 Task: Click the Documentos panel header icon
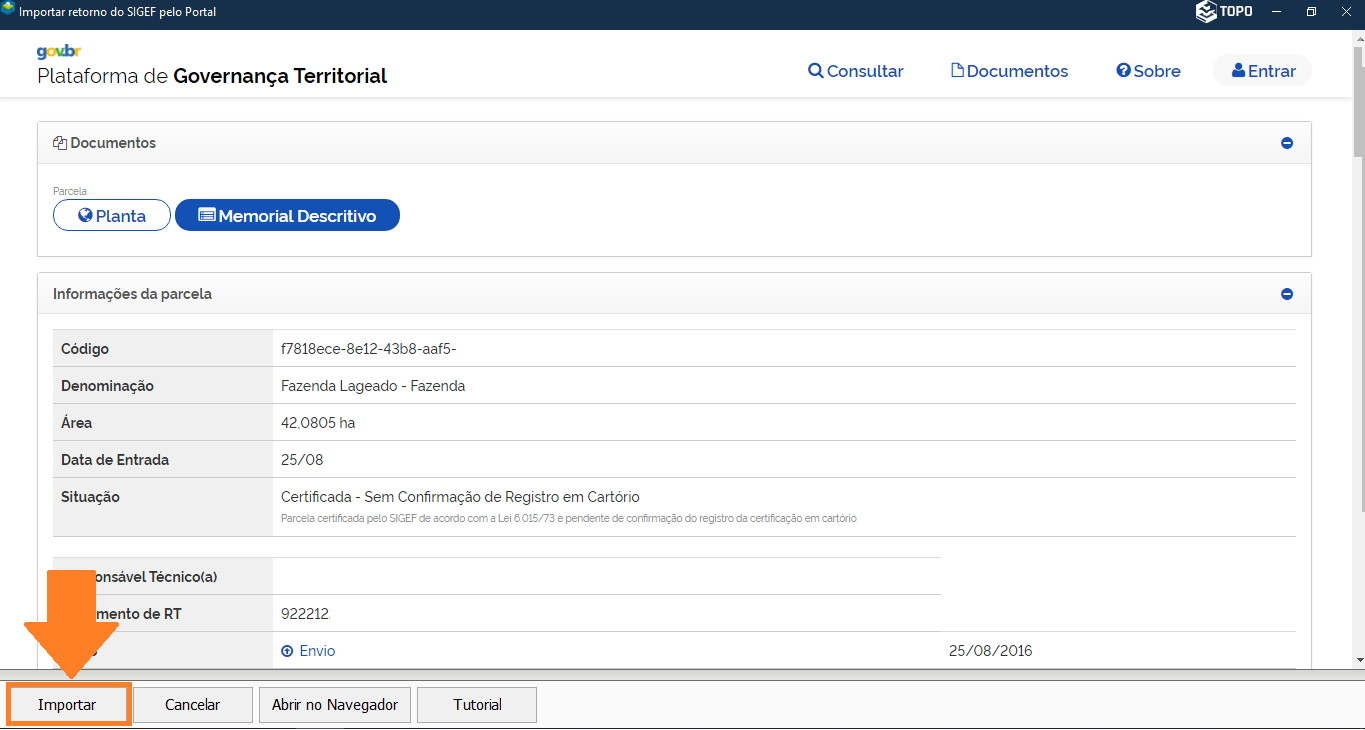60,143
